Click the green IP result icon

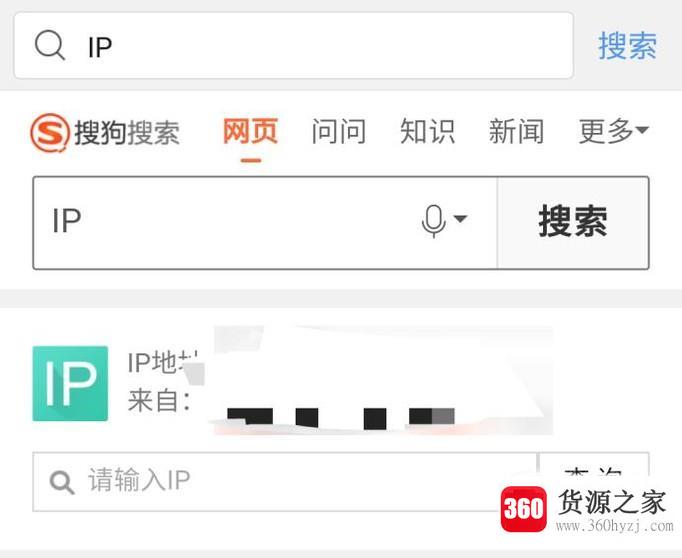click(70, 383)
